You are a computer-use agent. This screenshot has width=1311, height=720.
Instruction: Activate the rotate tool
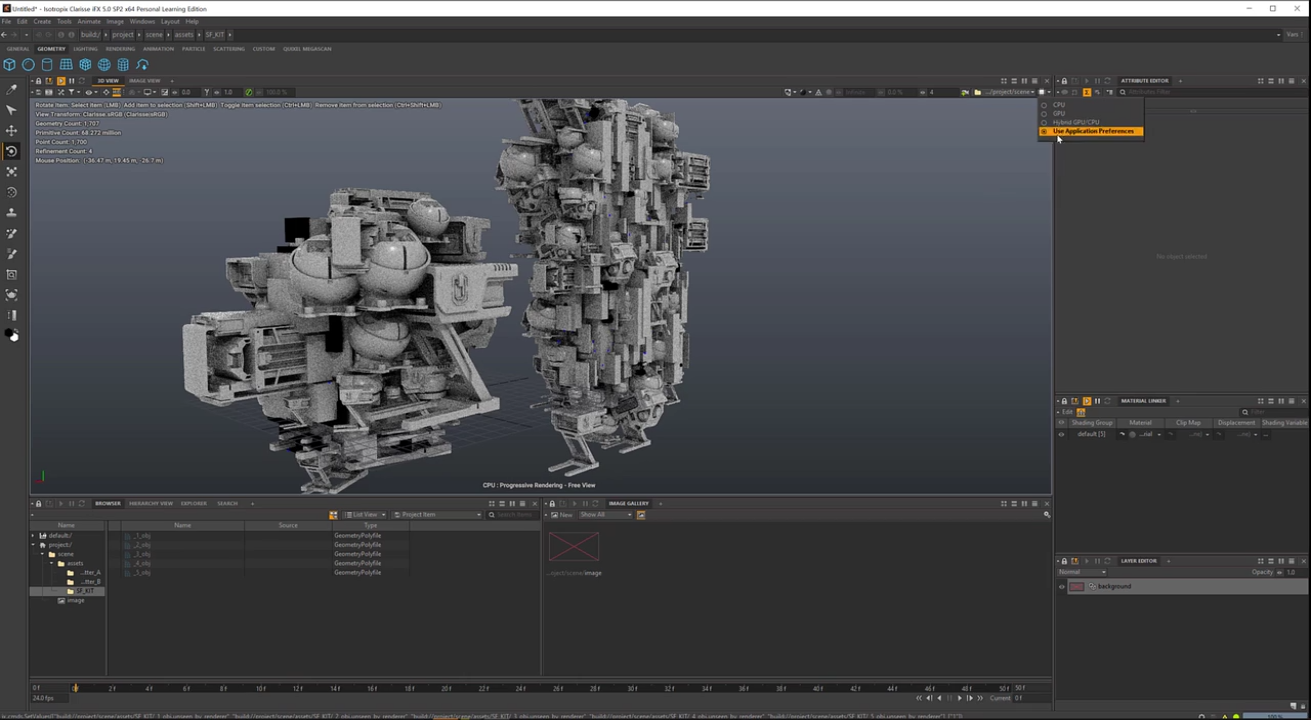12,151
